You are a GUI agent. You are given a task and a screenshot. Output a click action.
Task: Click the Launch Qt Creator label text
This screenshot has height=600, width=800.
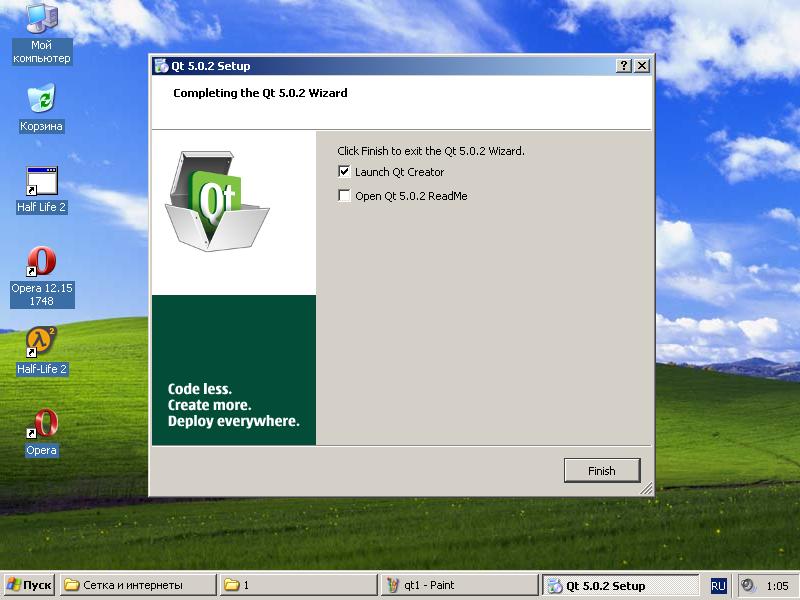399,172
